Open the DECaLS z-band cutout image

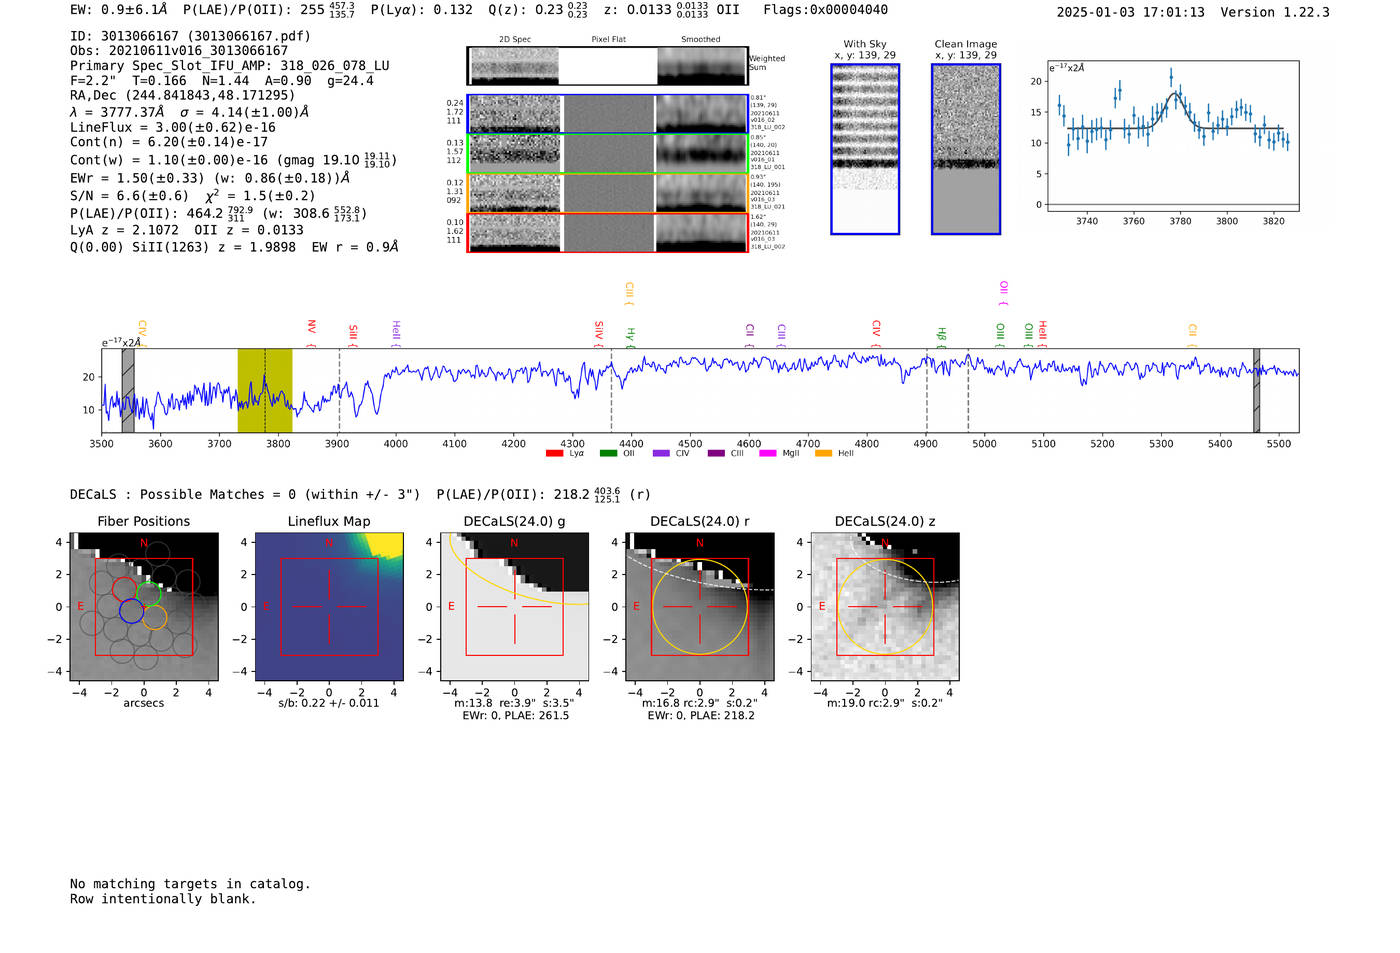pyautogui.click(x=885, y=607)
